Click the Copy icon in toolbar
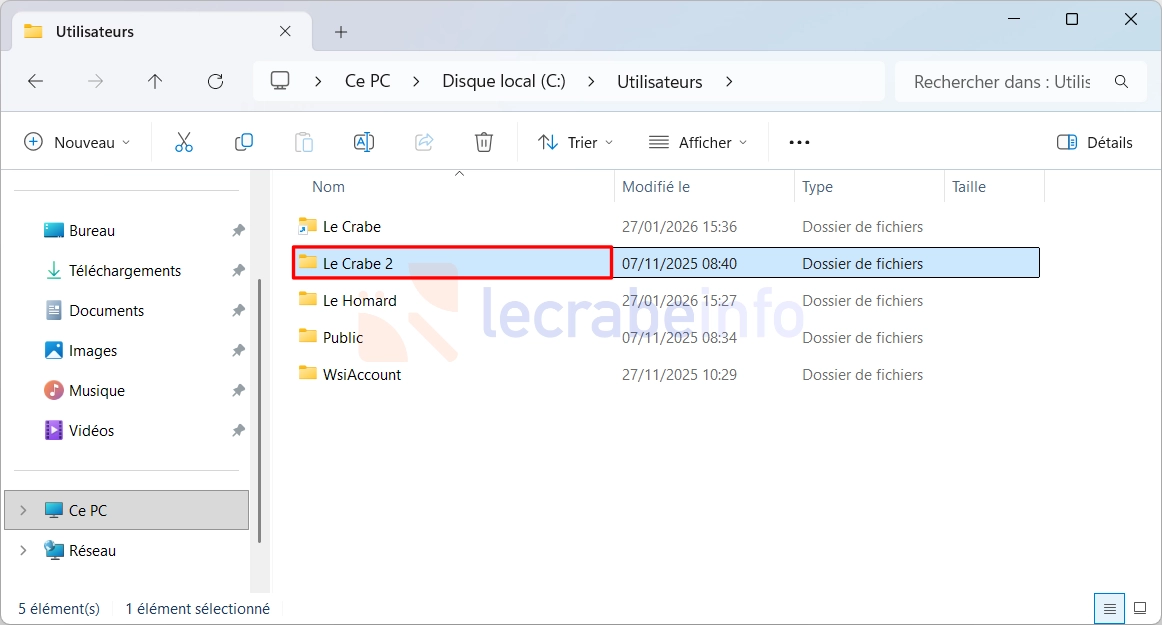 pos(244,142)
